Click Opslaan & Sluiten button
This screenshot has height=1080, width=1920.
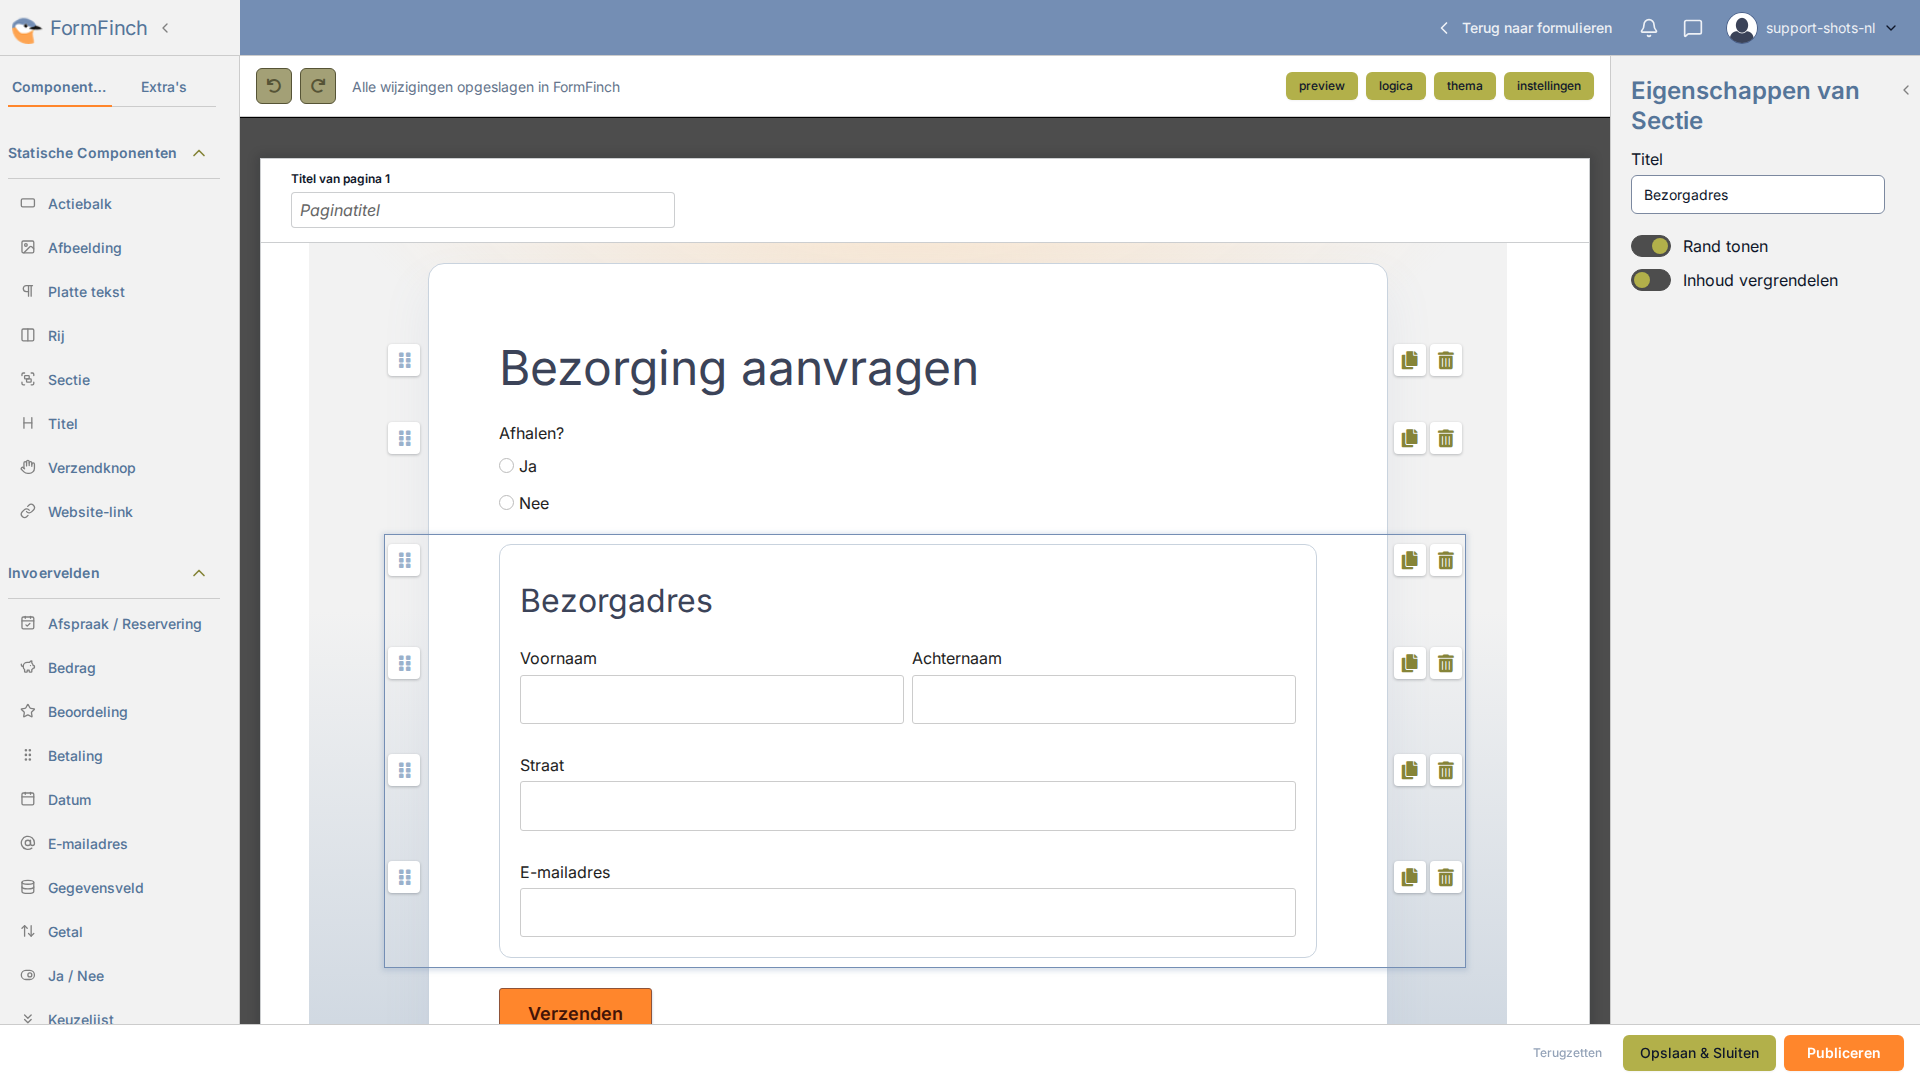1699,1053
